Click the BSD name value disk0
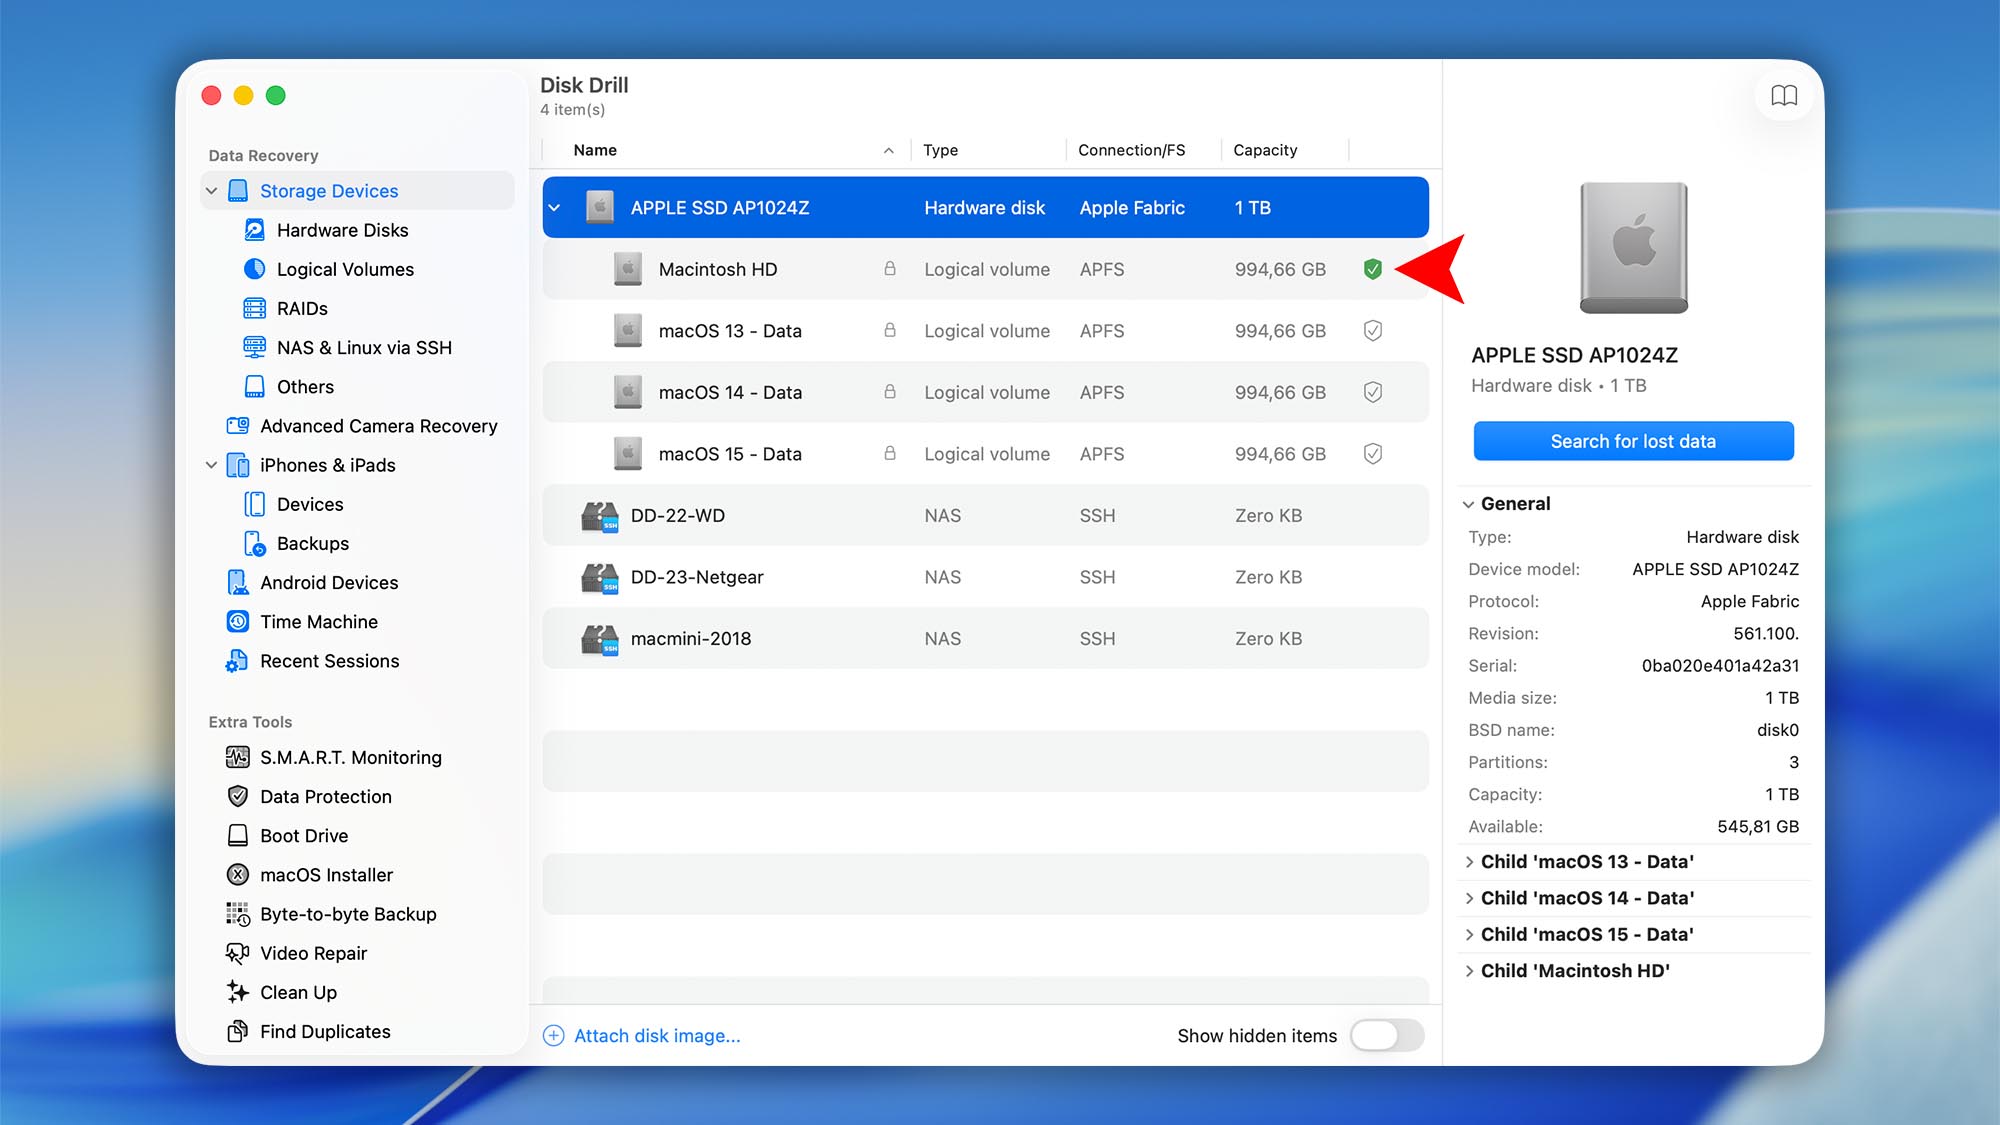 [1777, 730]
